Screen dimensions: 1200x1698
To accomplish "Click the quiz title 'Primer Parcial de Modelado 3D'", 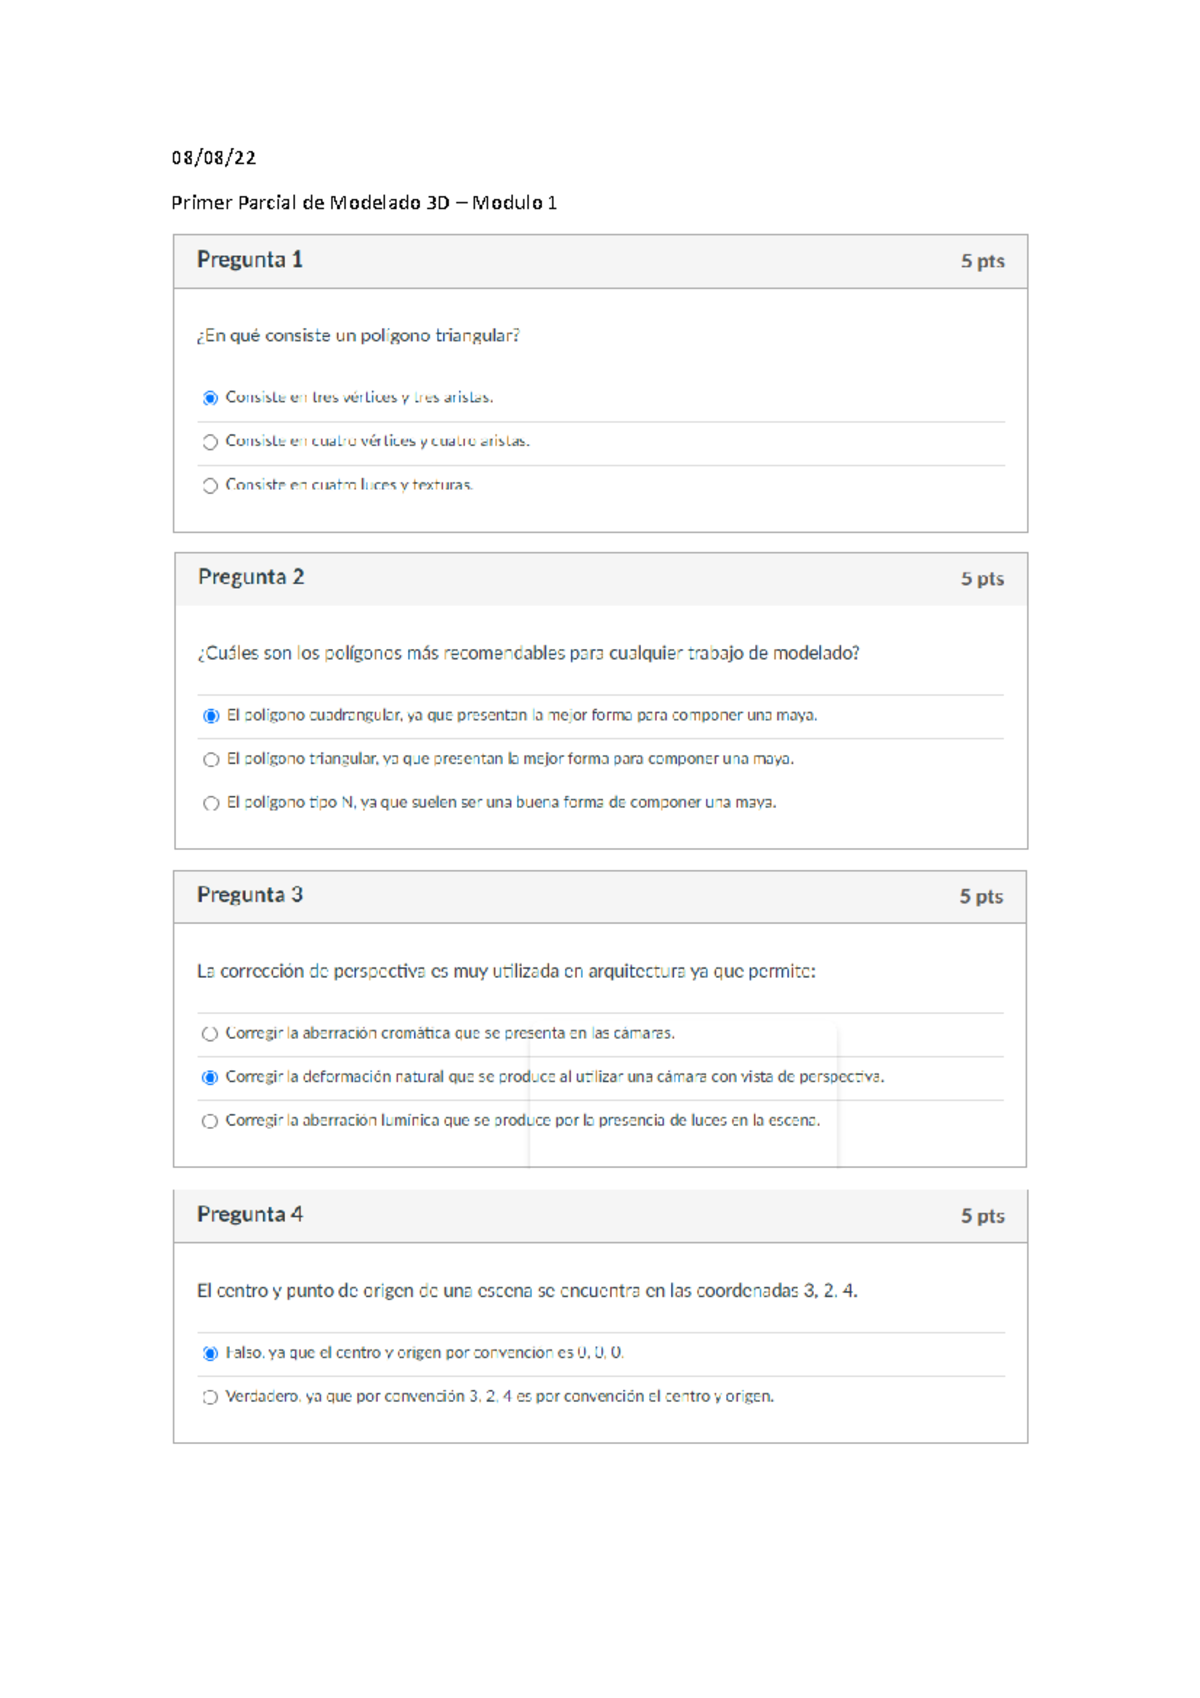I will point(366,200).
